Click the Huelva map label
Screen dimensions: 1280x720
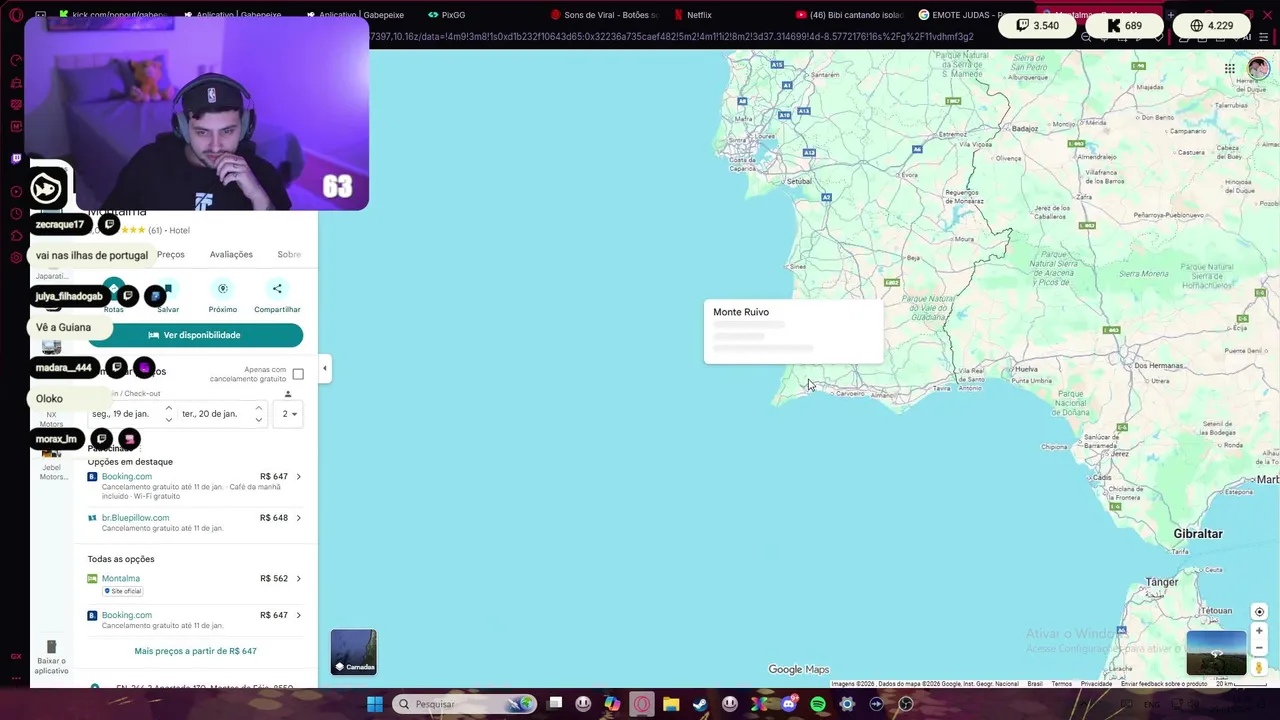point(1025,369)
